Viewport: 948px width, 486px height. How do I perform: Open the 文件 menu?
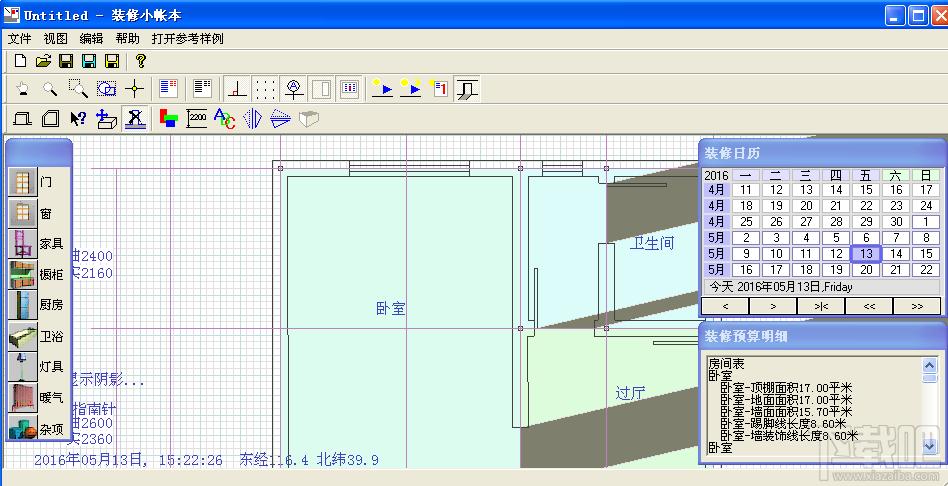click(x=19, y=39)
